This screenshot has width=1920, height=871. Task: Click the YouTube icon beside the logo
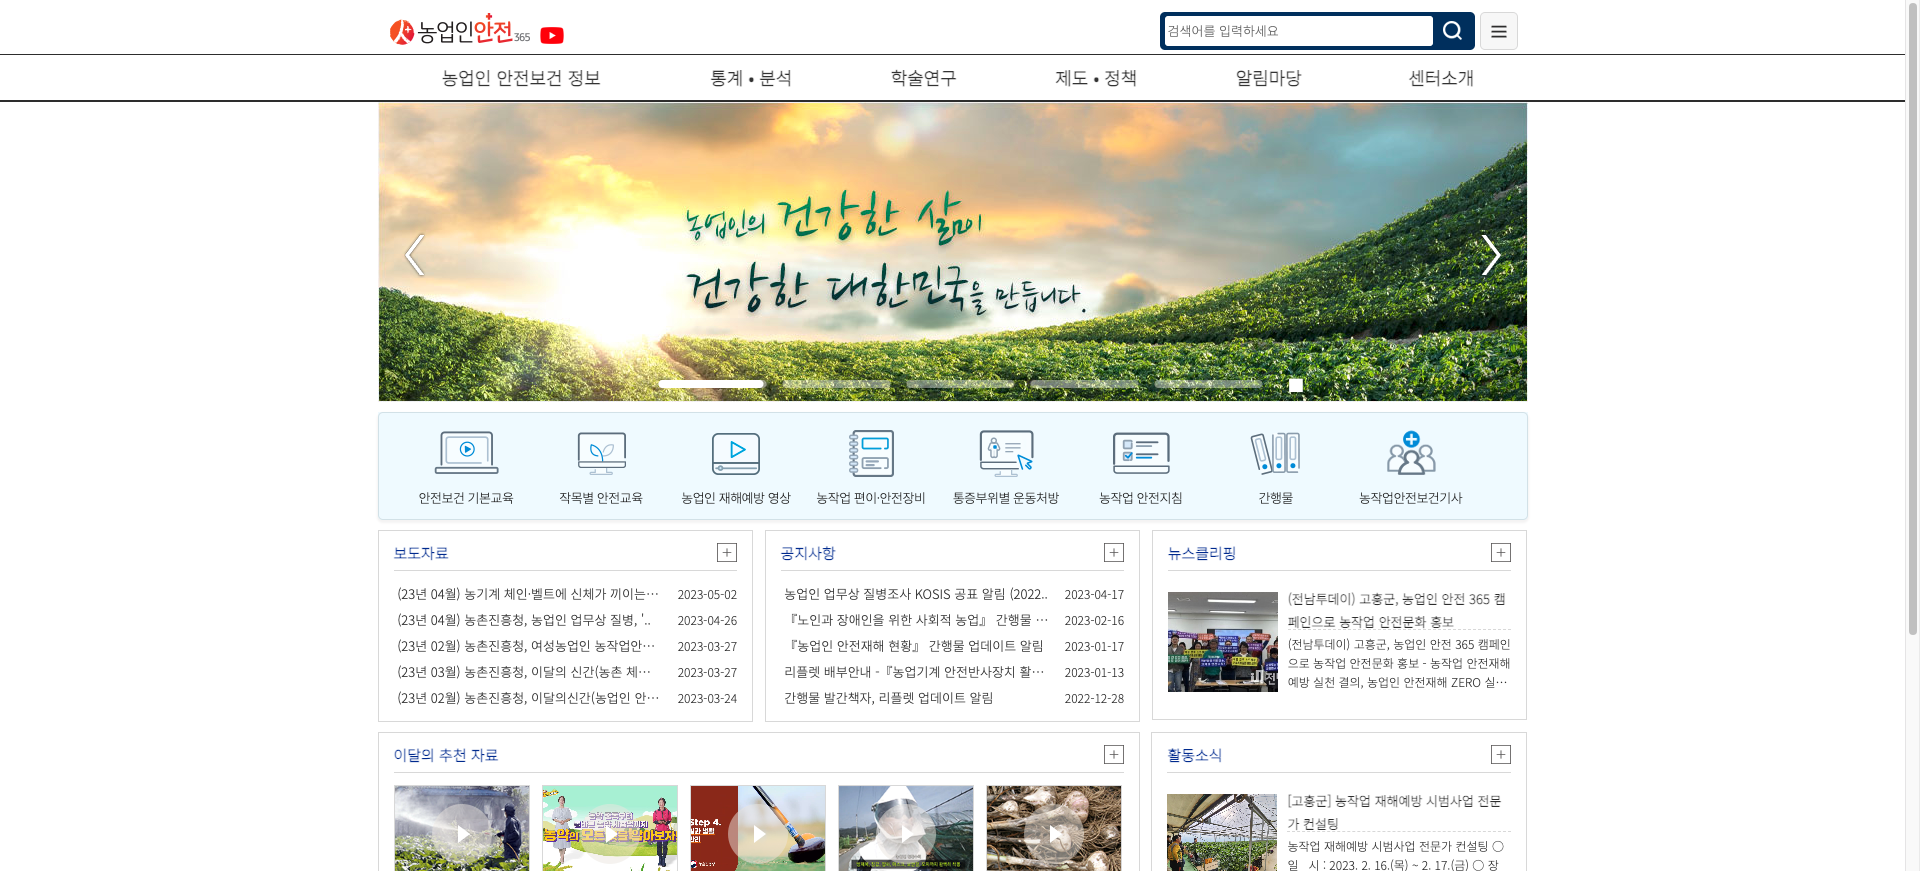(x=552, y=36)
